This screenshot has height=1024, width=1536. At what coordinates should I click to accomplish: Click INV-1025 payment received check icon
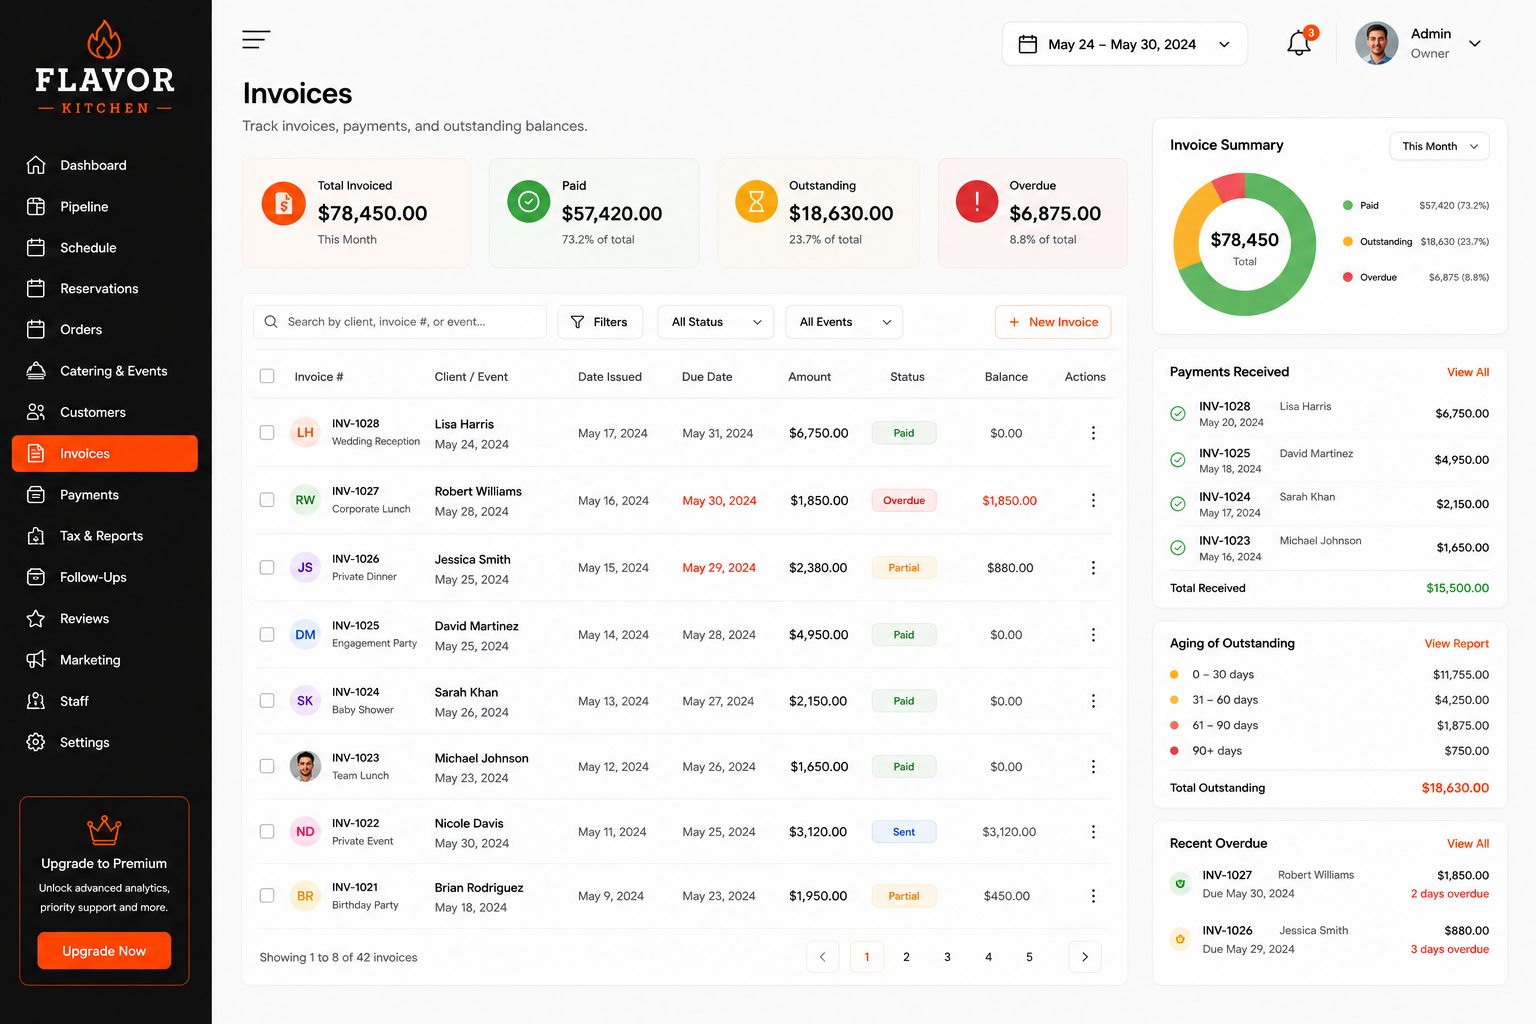(1178, 460)
